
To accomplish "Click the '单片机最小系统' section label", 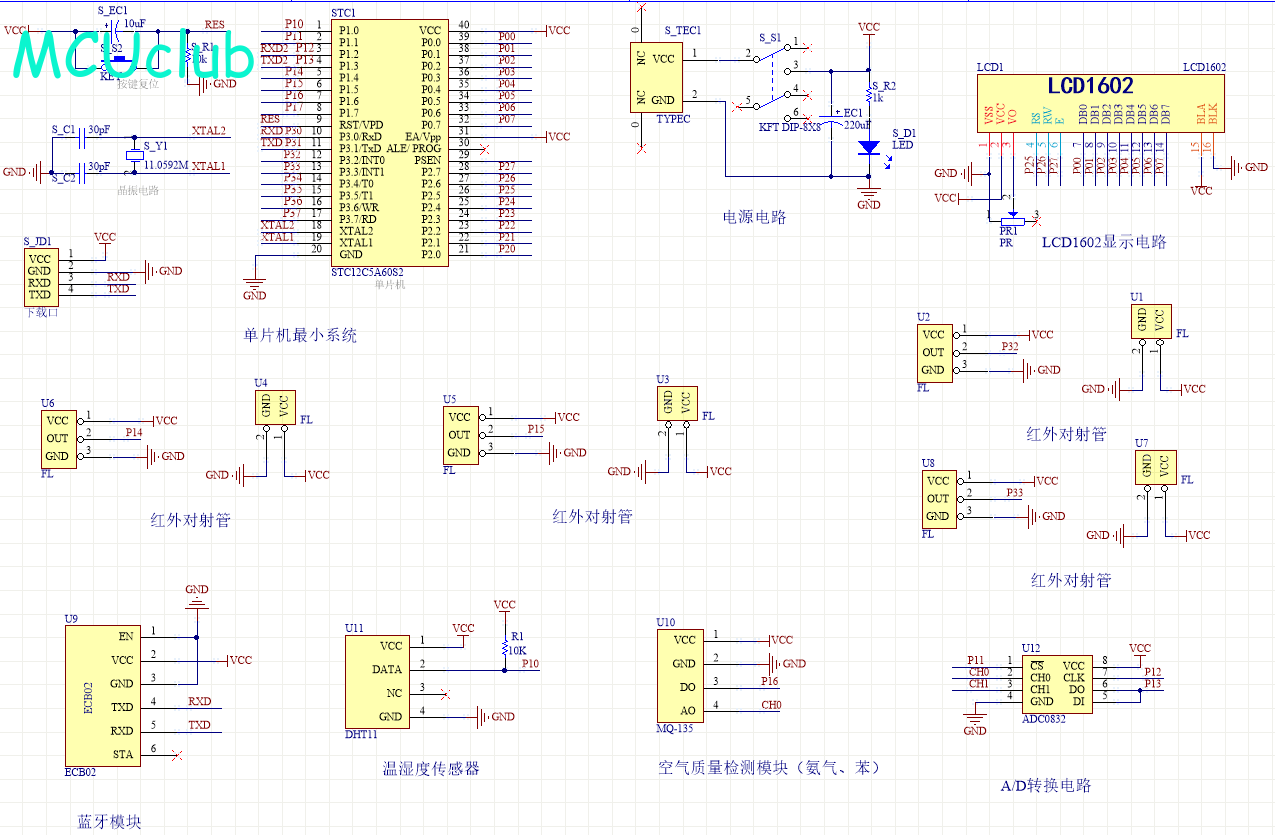I will click(x=300, y=336).
